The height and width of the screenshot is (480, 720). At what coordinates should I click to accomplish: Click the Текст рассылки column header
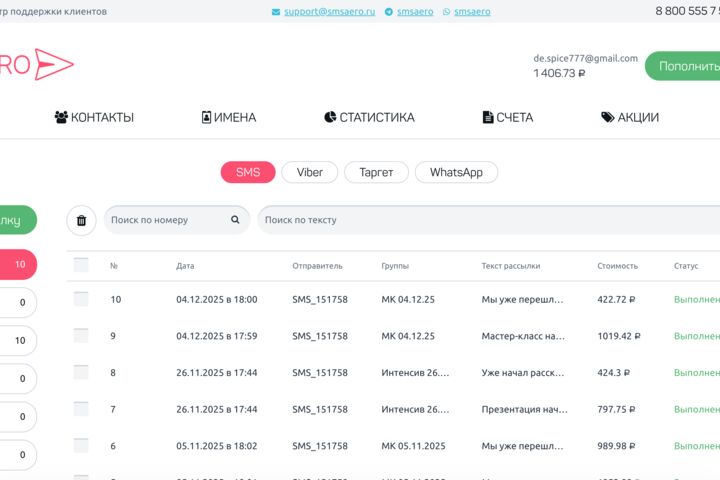pyautogui.click(x=511, y=266)
